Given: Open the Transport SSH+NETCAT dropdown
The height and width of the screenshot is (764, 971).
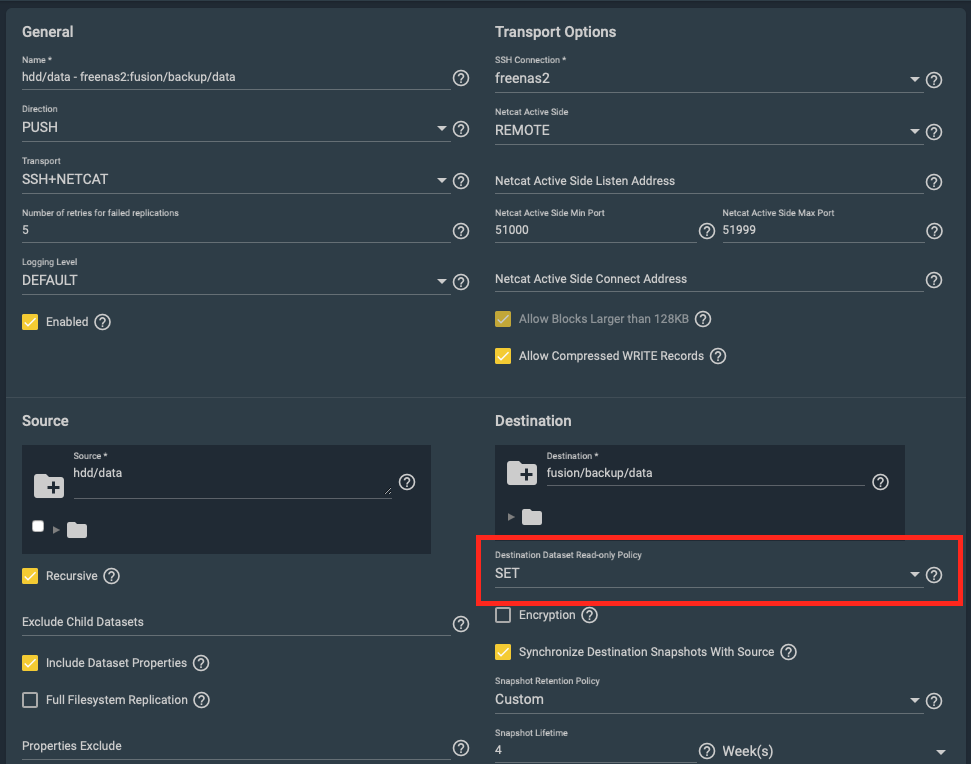Looking at the screenshot, I should click(x=235, y=180).
